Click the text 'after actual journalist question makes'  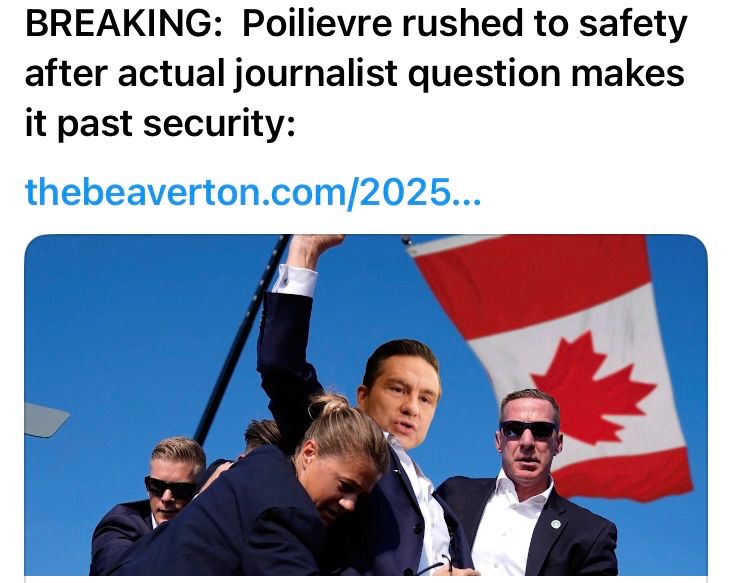[355, 73]
